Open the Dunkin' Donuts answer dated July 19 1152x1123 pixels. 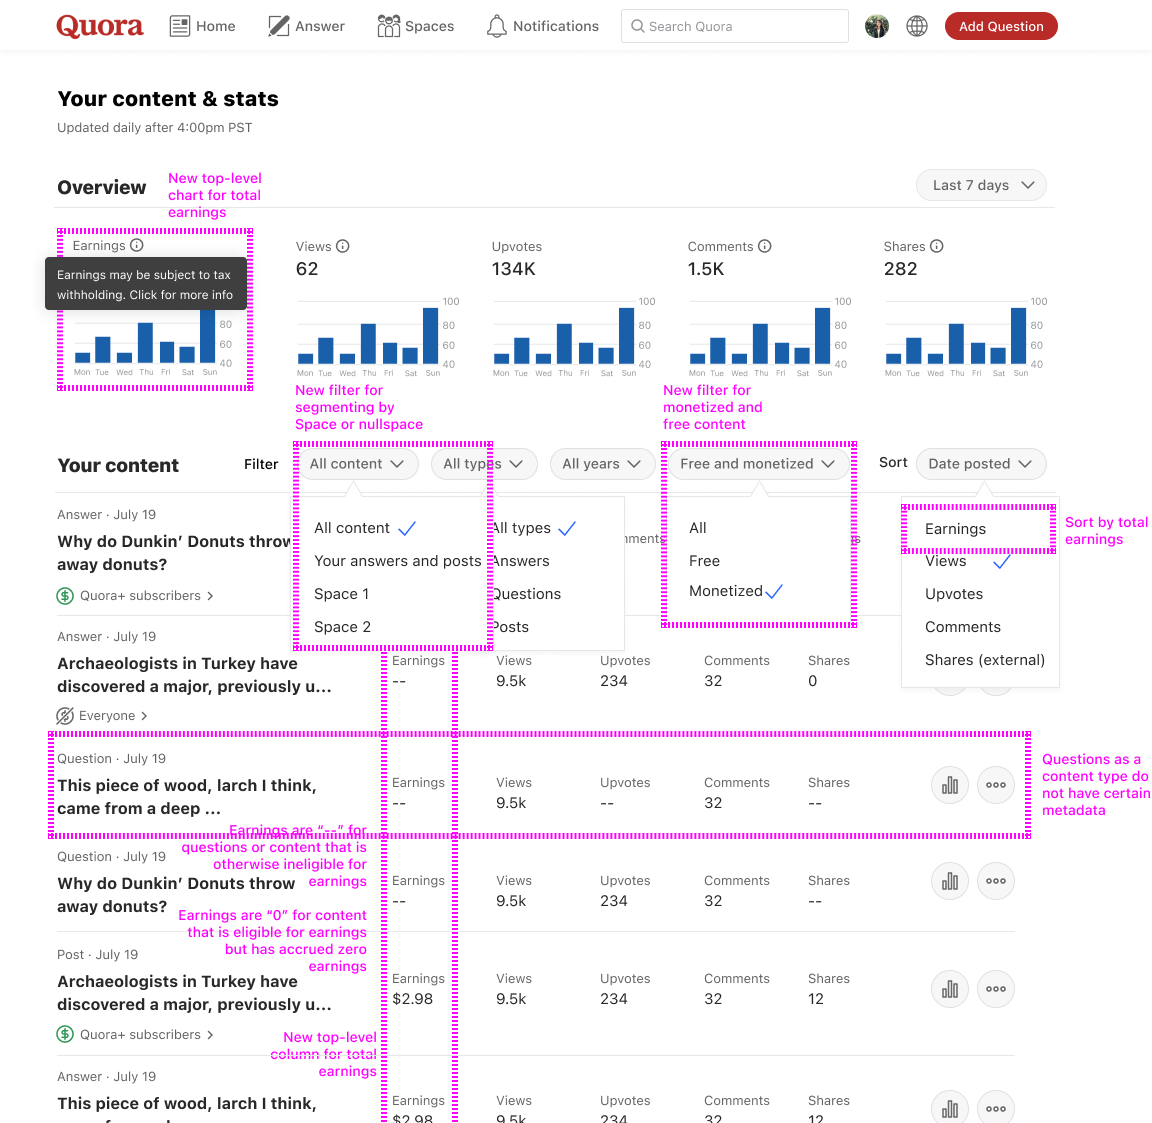tap(174, 553)
